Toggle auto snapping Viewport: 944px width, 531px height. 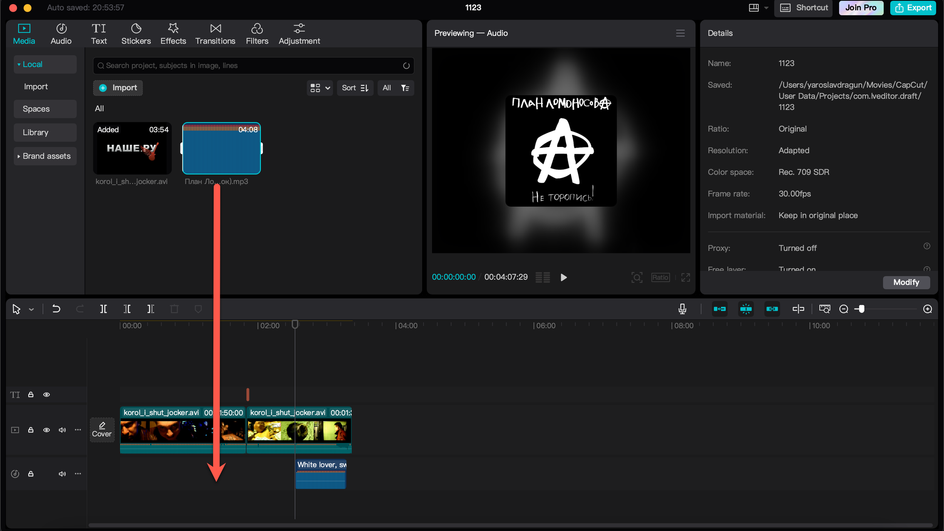[x=745, y=309]
